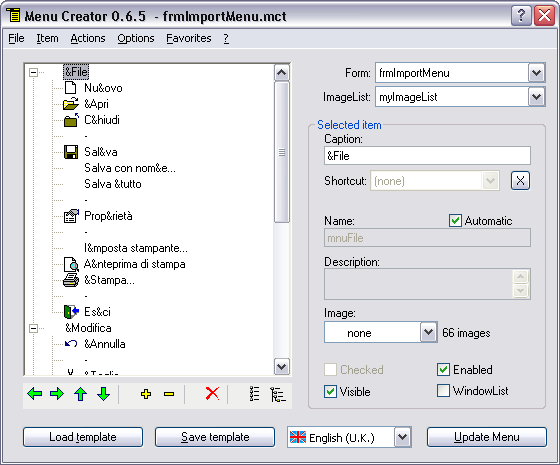Click the expand all tree icon

point(278,394)
